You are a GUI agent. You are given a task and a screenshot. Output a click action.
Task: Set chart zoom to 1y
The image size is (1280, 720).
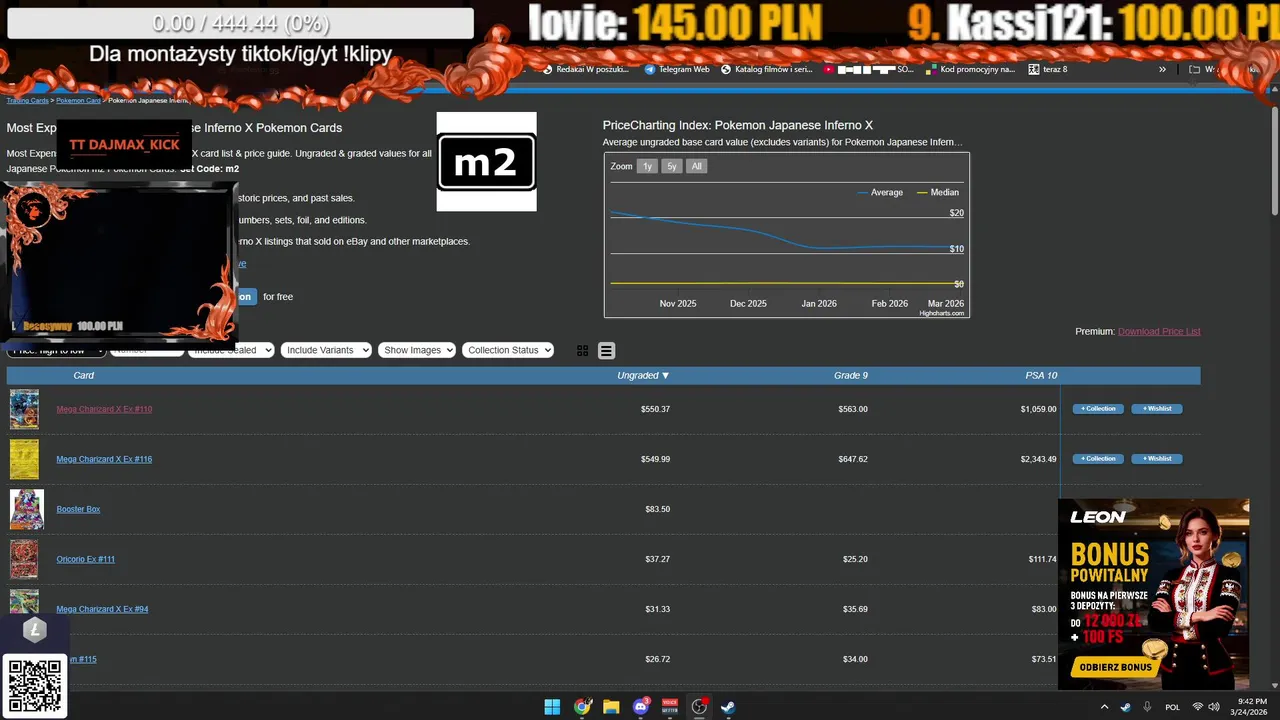click(x=647, y=166)
